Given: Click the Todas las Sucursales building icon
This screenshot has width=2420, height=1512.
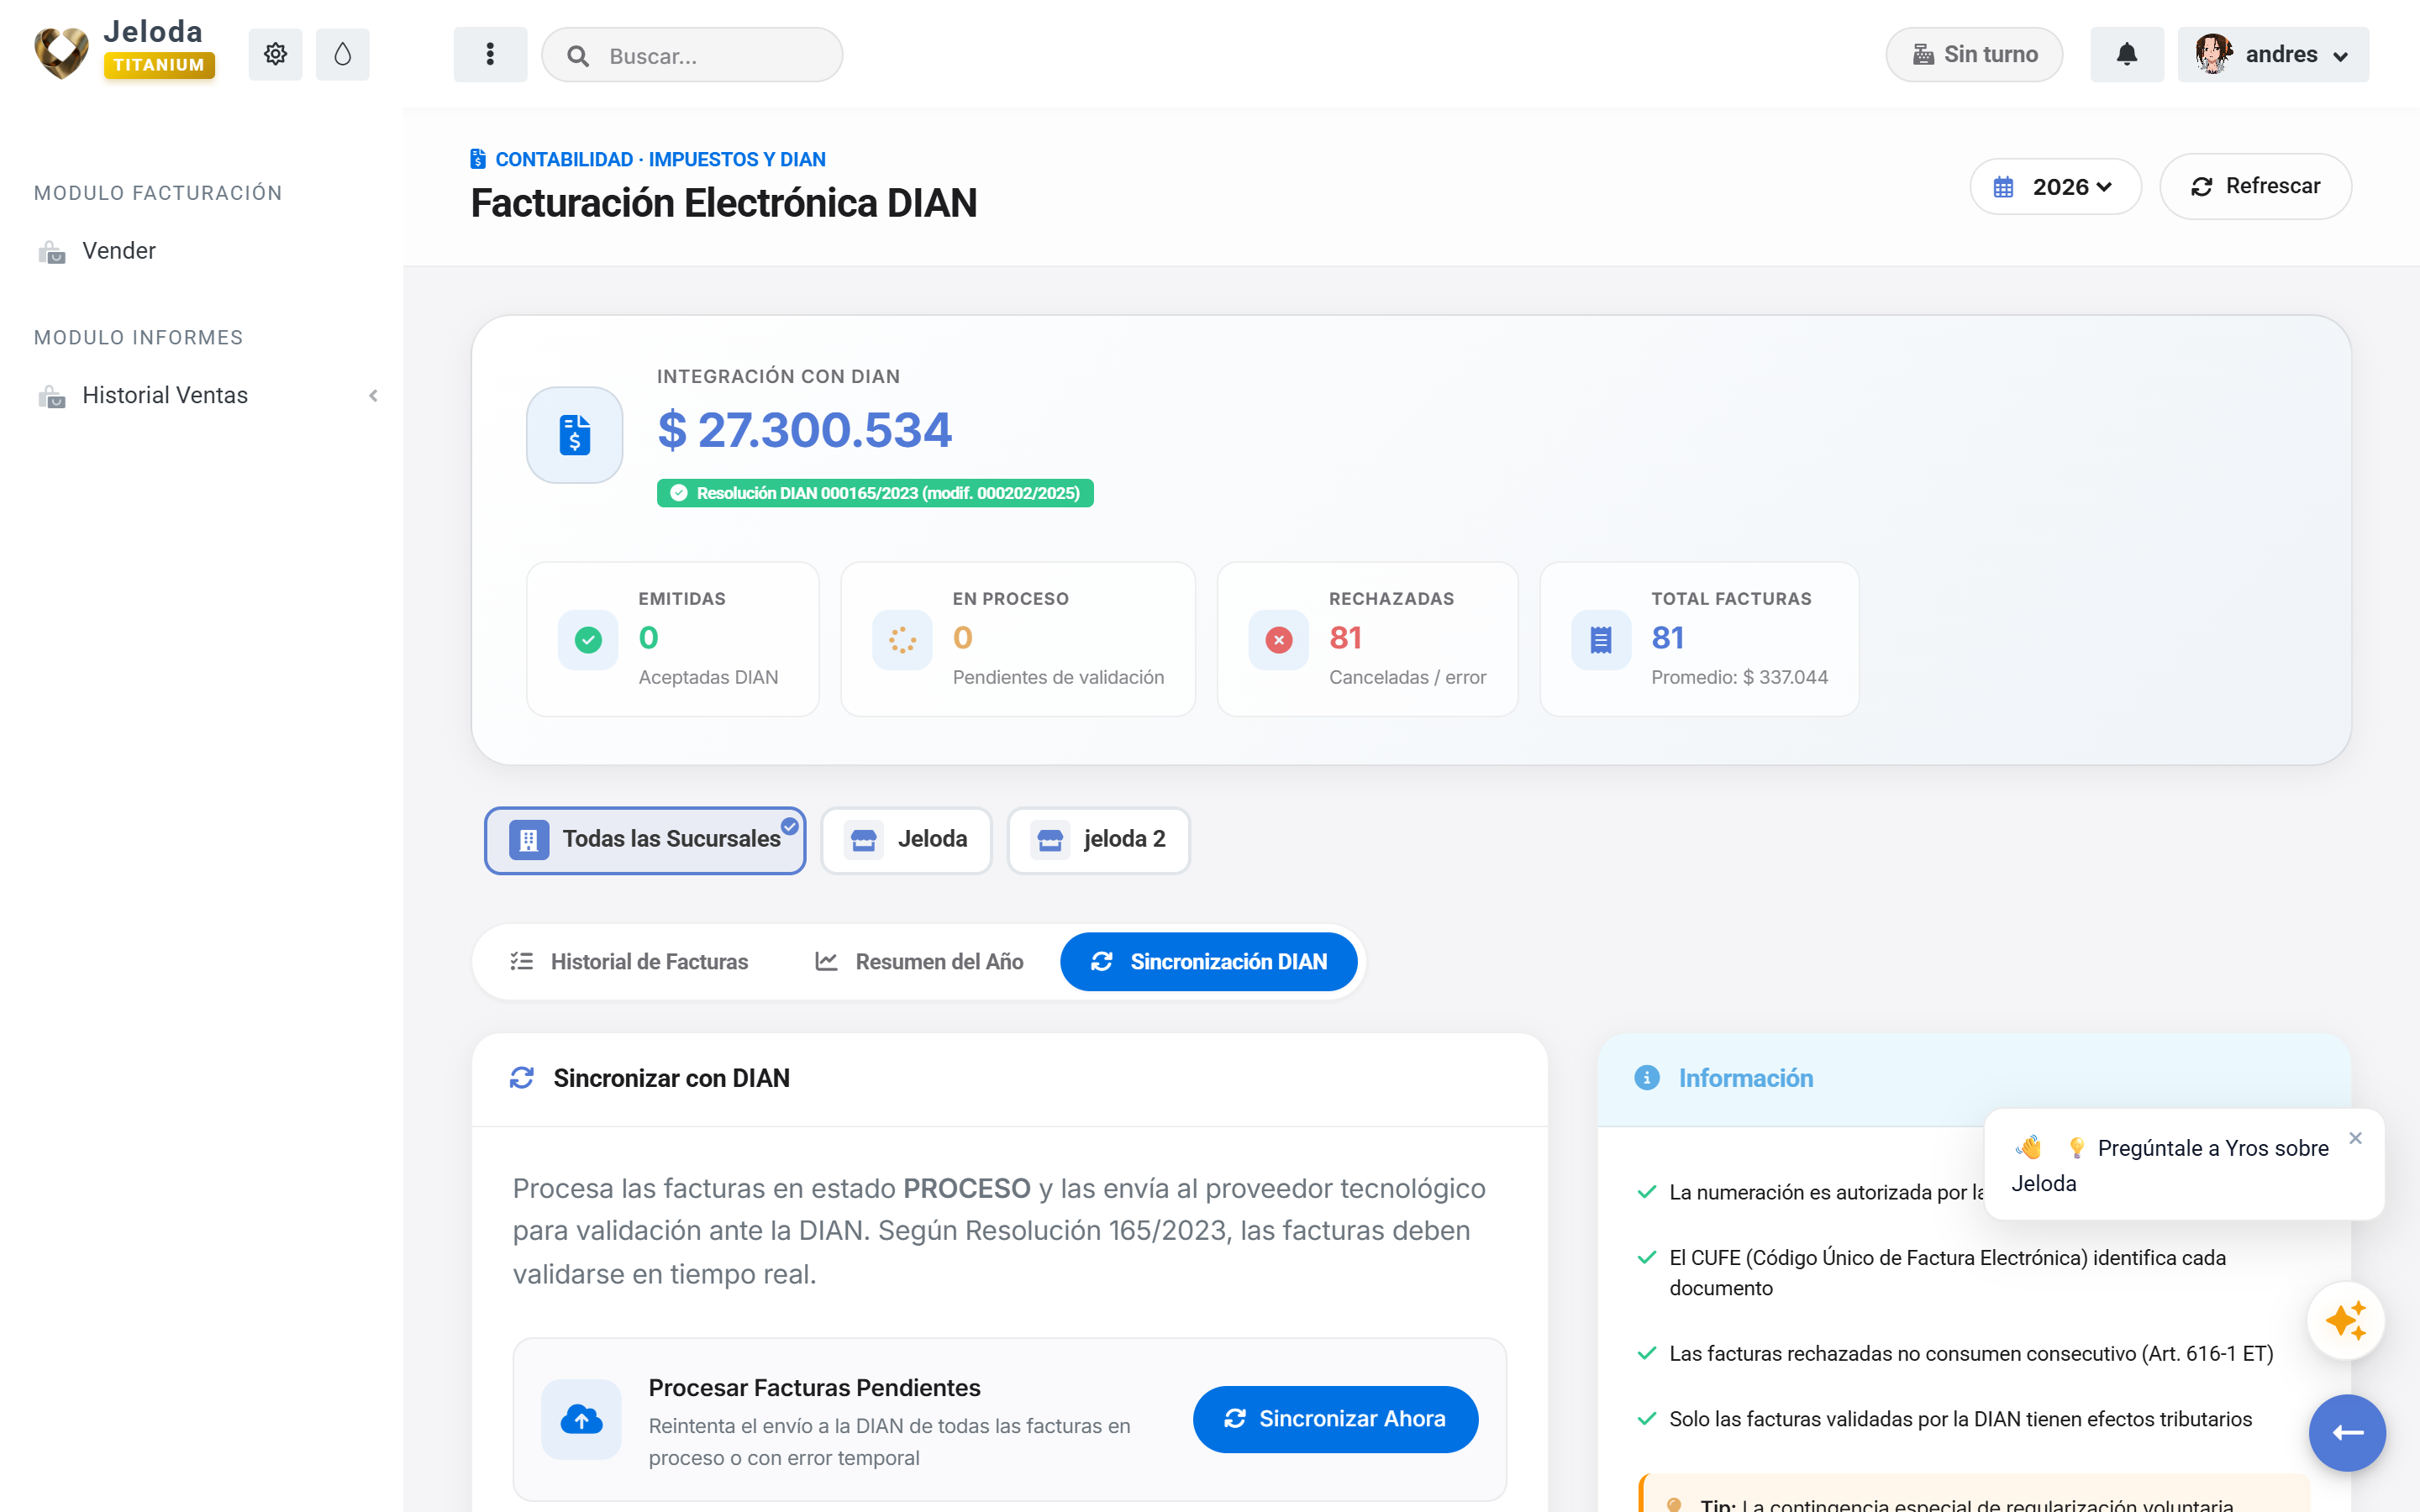Looking at the screenshot, I should (x=529, y=840).
